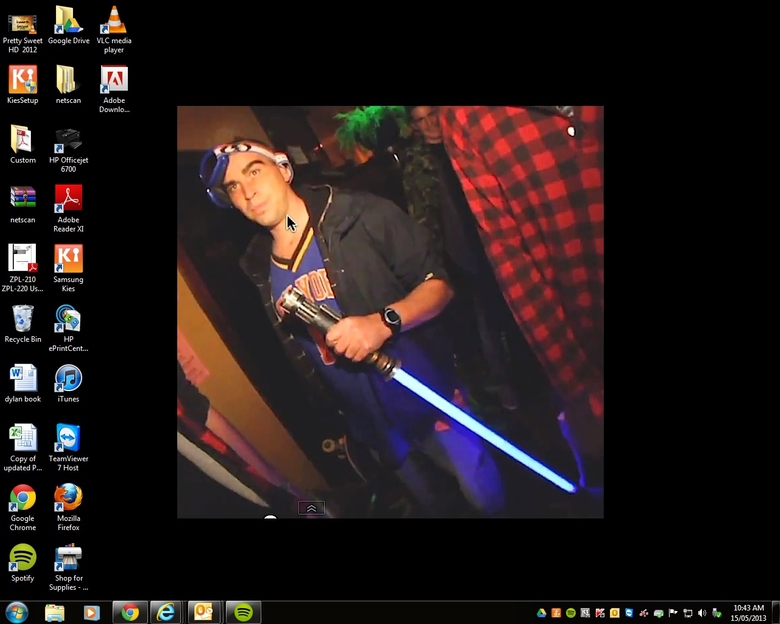
Task: Select the netscan folder icon
Action: [68, 85]
